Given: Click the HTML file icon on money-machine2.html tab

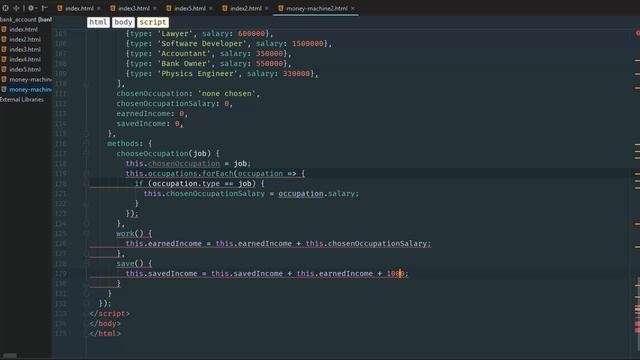Looking at the screenshot, I should tap(281, 8).
